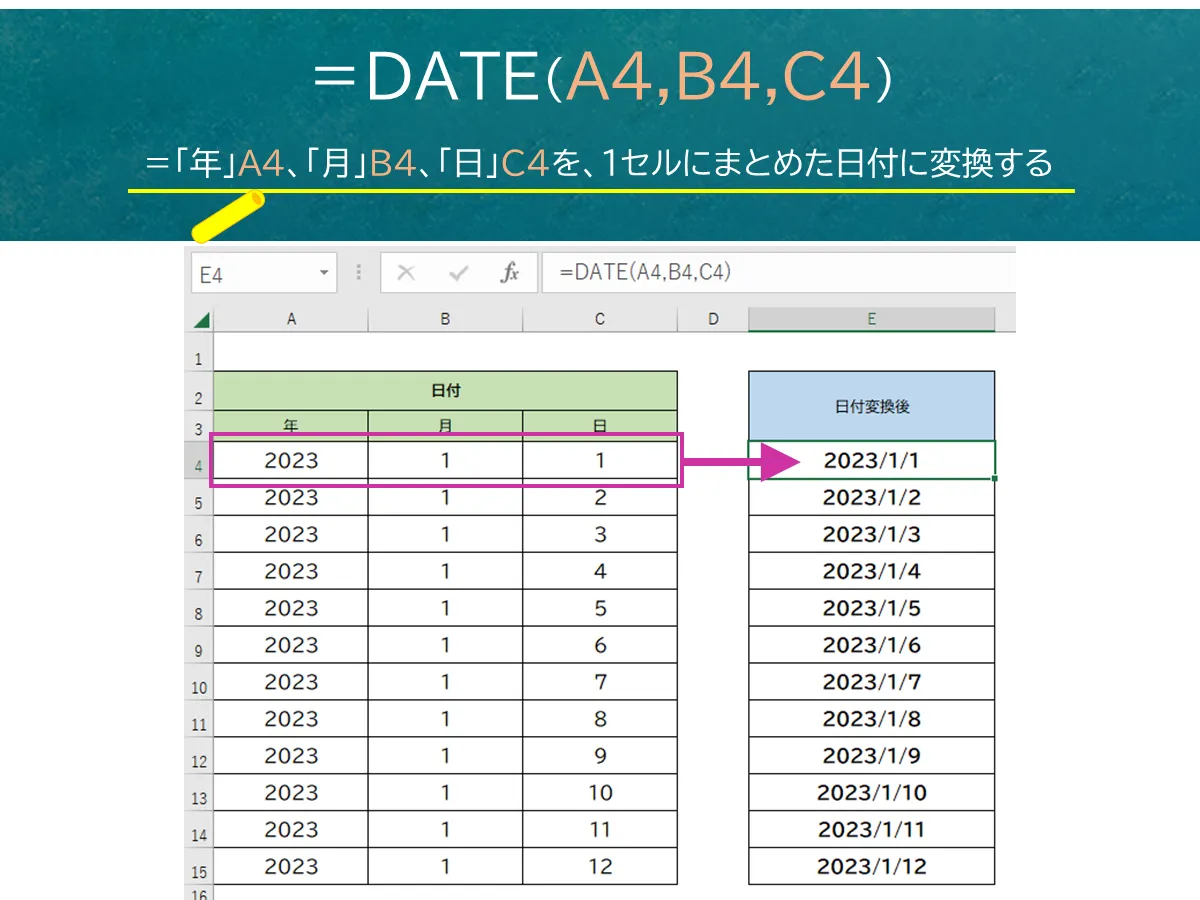Select row 10 header
This screenshot has height=900, width=1200.
point(199,687)
